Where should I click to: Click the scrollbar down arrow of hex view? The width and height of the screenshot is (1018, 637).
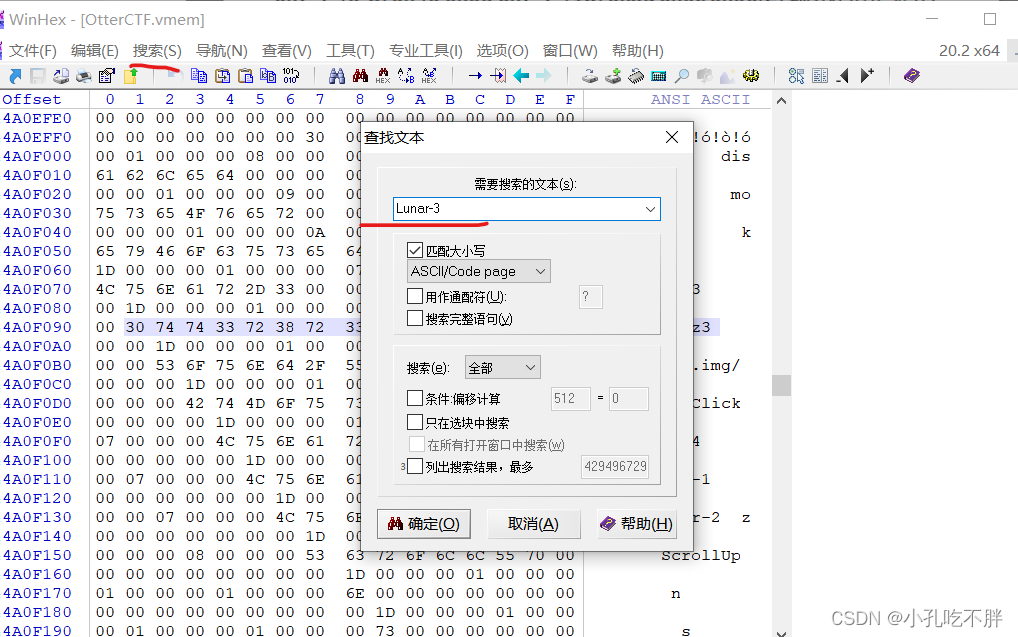point(781,632)
